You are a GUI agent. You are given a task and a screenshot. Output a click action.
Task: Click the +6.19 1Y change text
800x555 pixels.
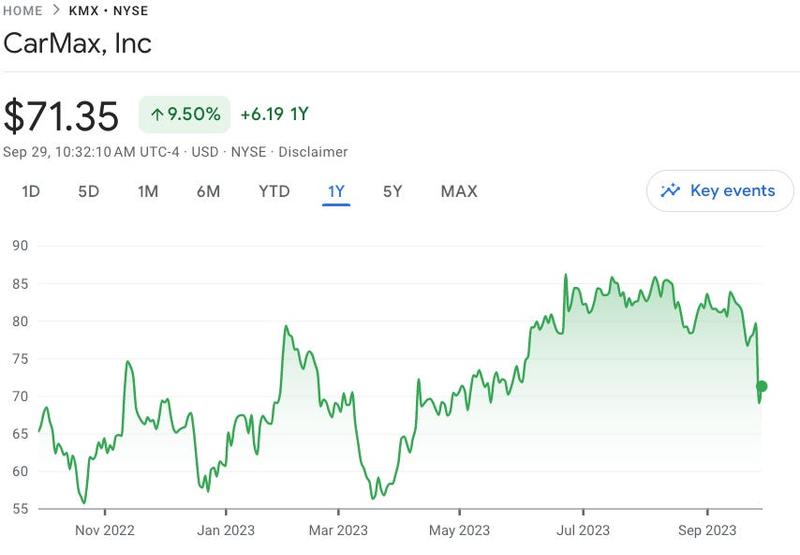(x=274, y=114)
